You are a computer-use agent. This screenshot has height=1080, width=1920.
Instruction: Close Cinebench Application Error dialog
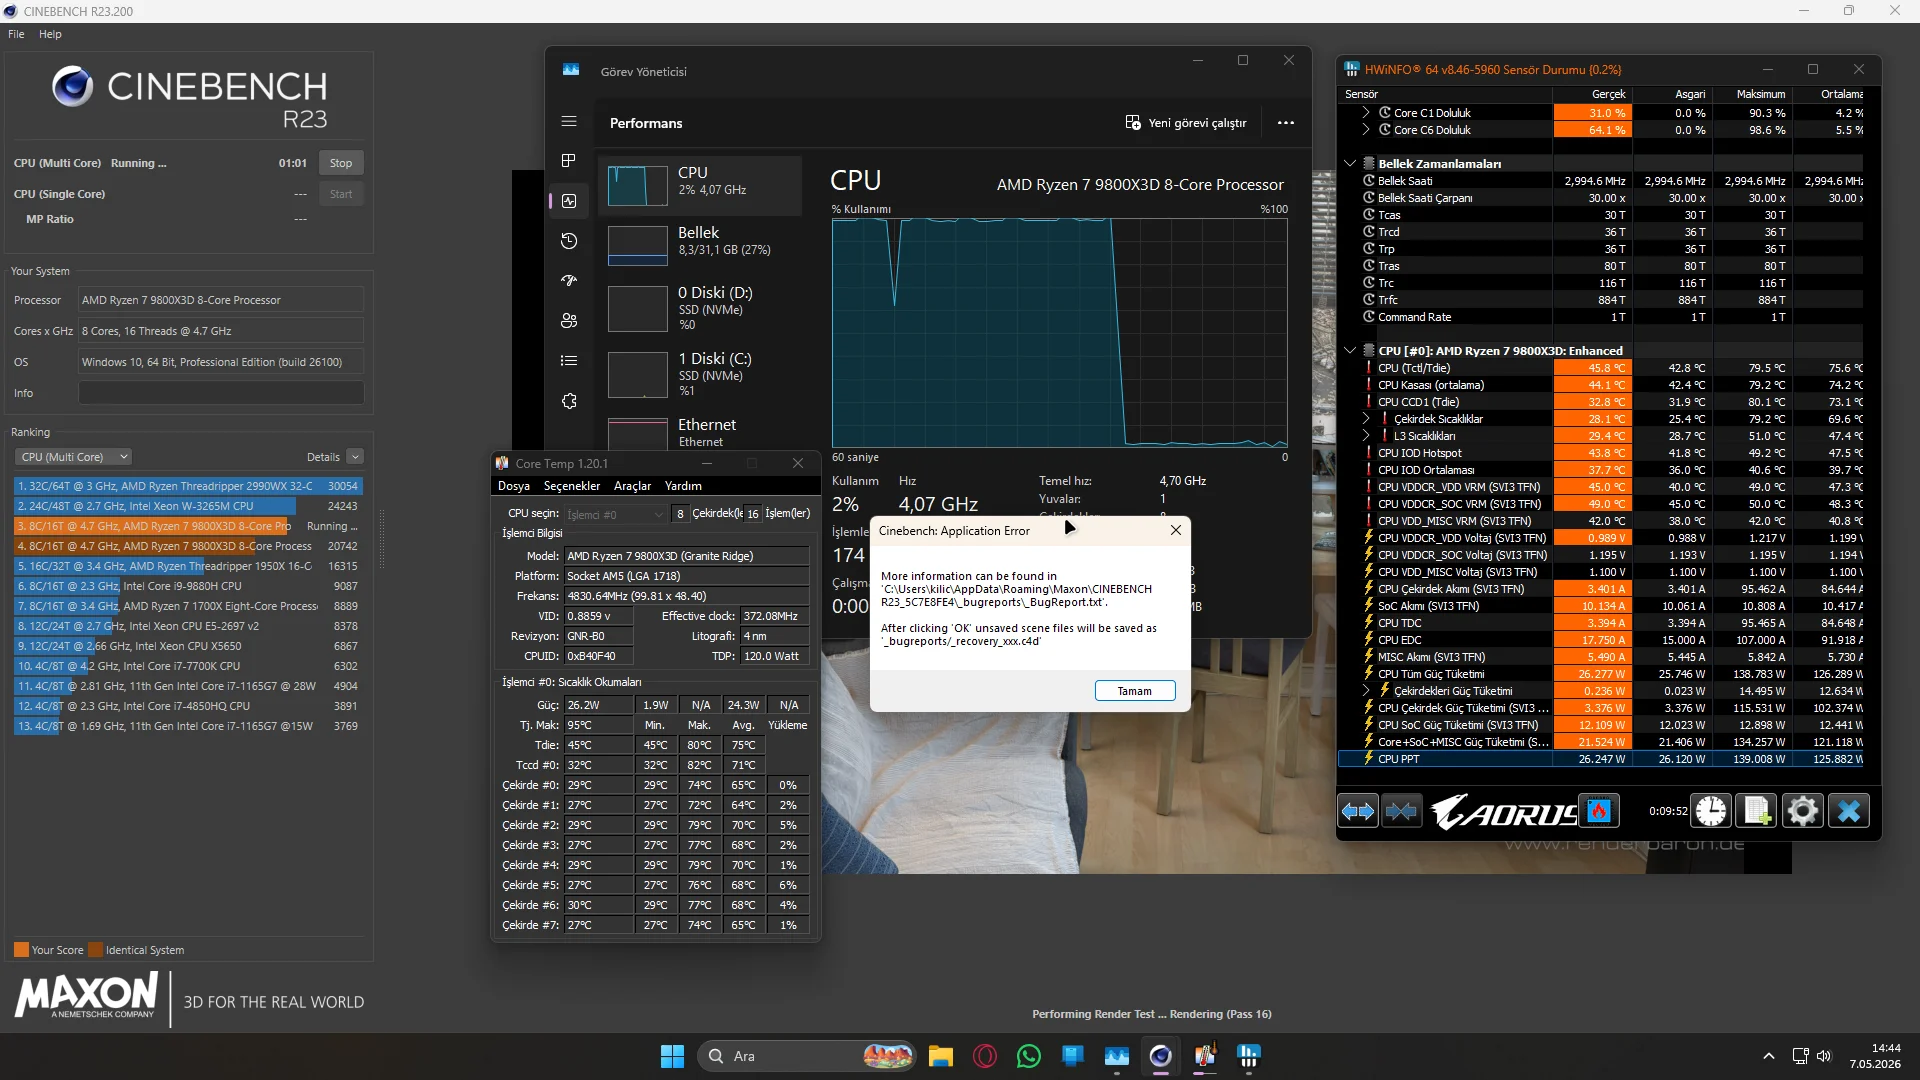(x=1176, y=530)
